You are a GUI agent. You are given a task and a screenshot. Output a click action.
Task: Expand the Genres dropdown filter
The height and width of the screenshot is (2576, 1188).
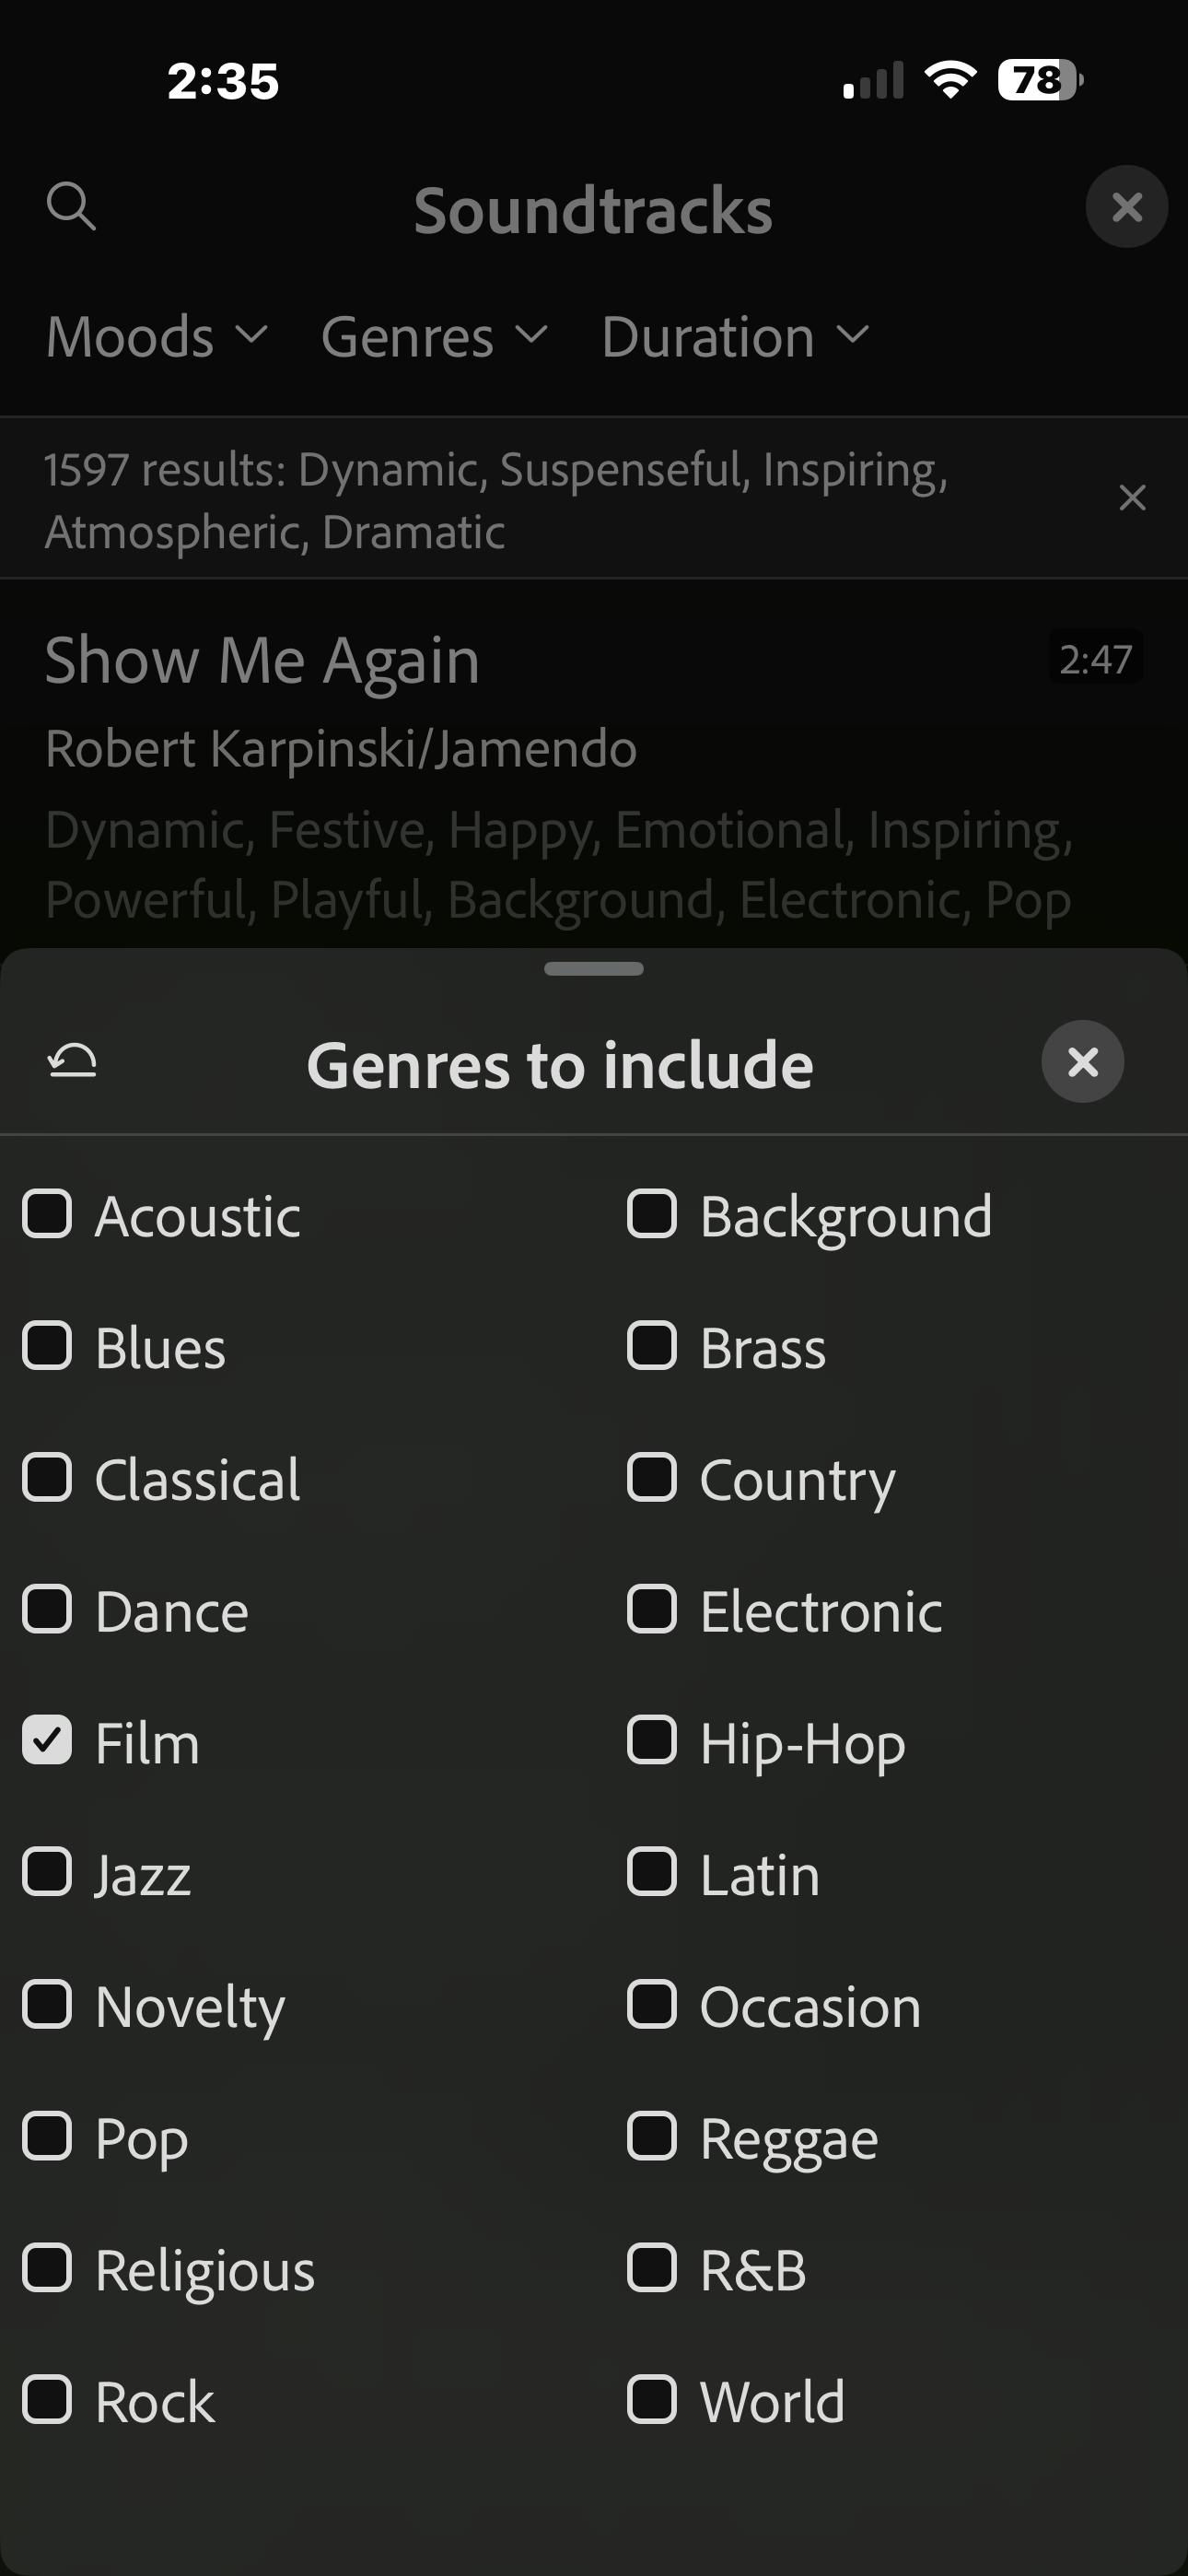tap(434, 337)
